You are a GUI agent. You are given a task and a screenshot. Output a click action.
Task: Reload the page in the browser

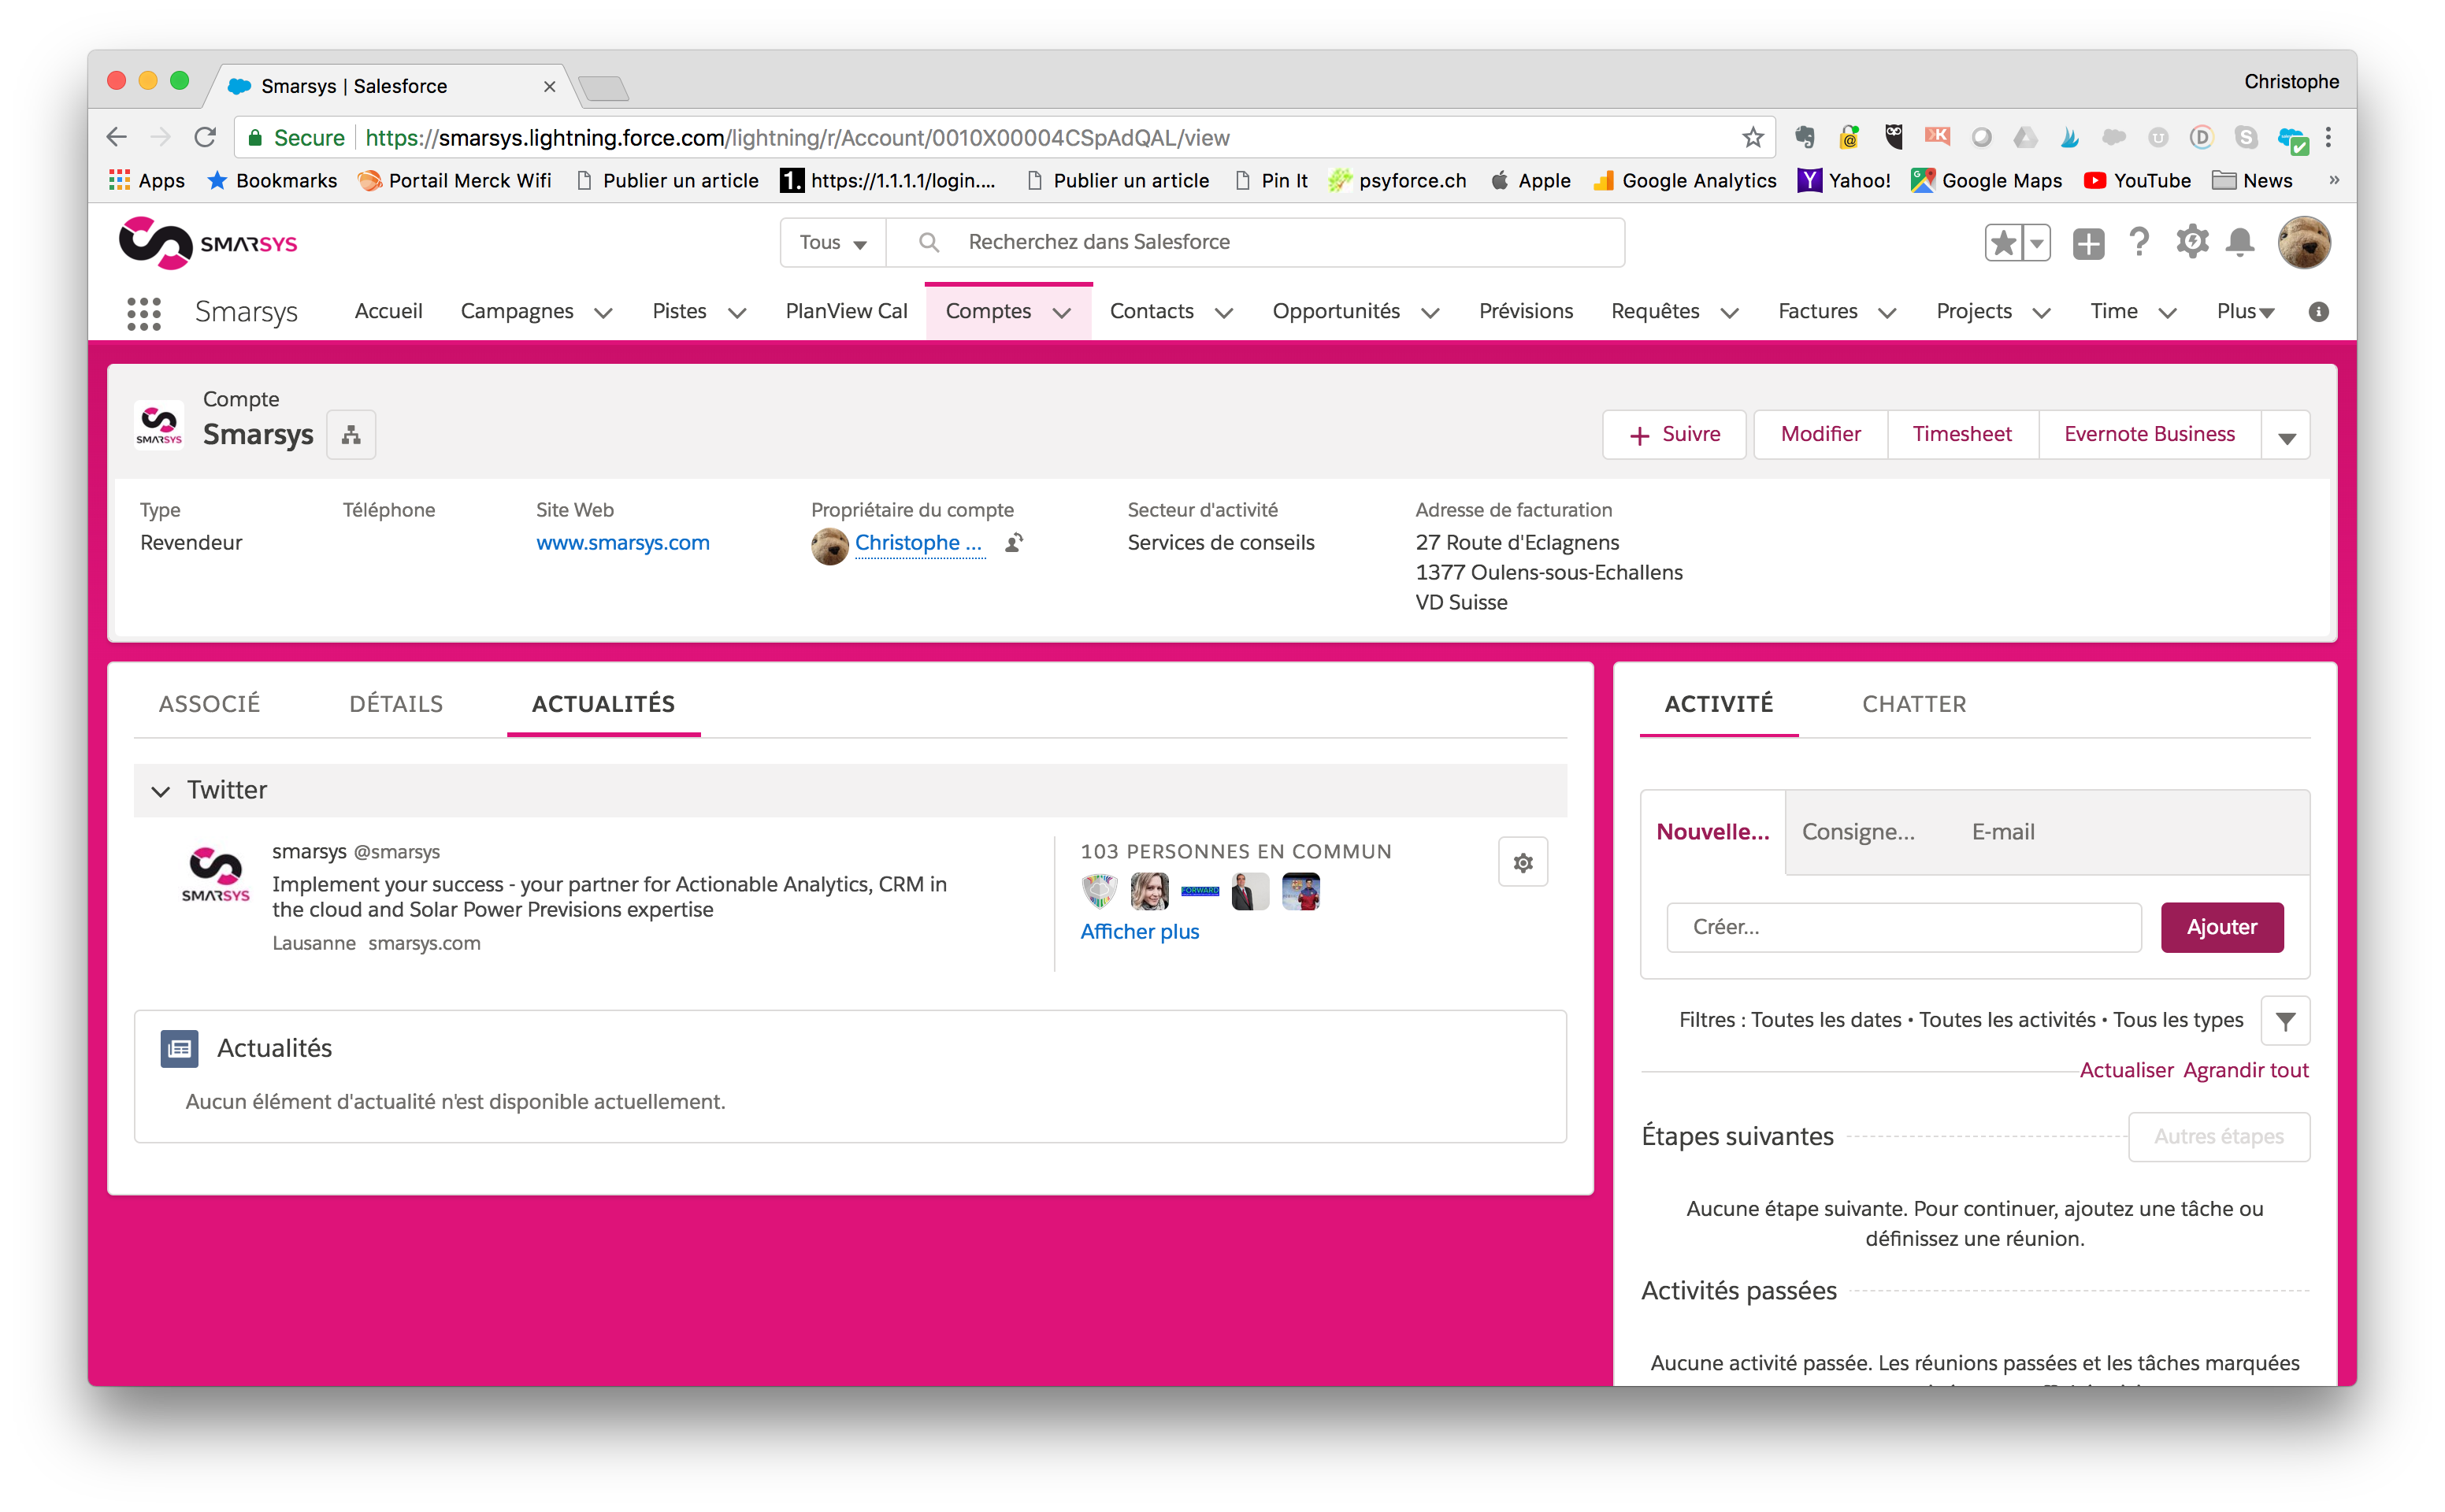point(205,137)
